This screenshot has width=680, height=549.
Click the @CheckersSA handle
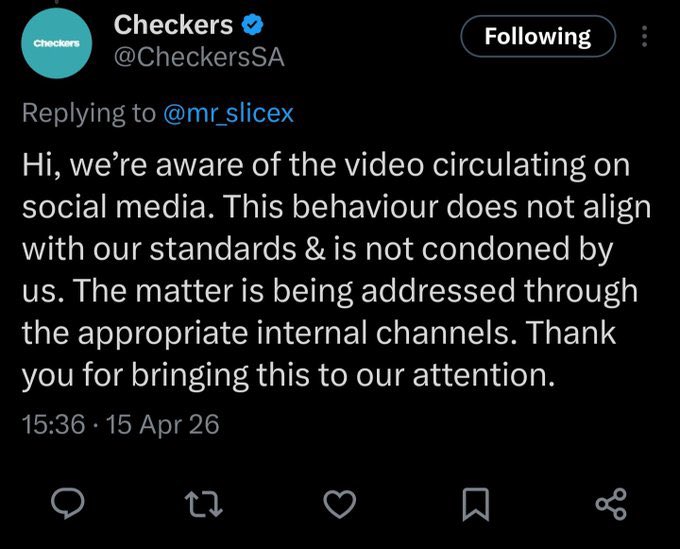pos(200,57)
